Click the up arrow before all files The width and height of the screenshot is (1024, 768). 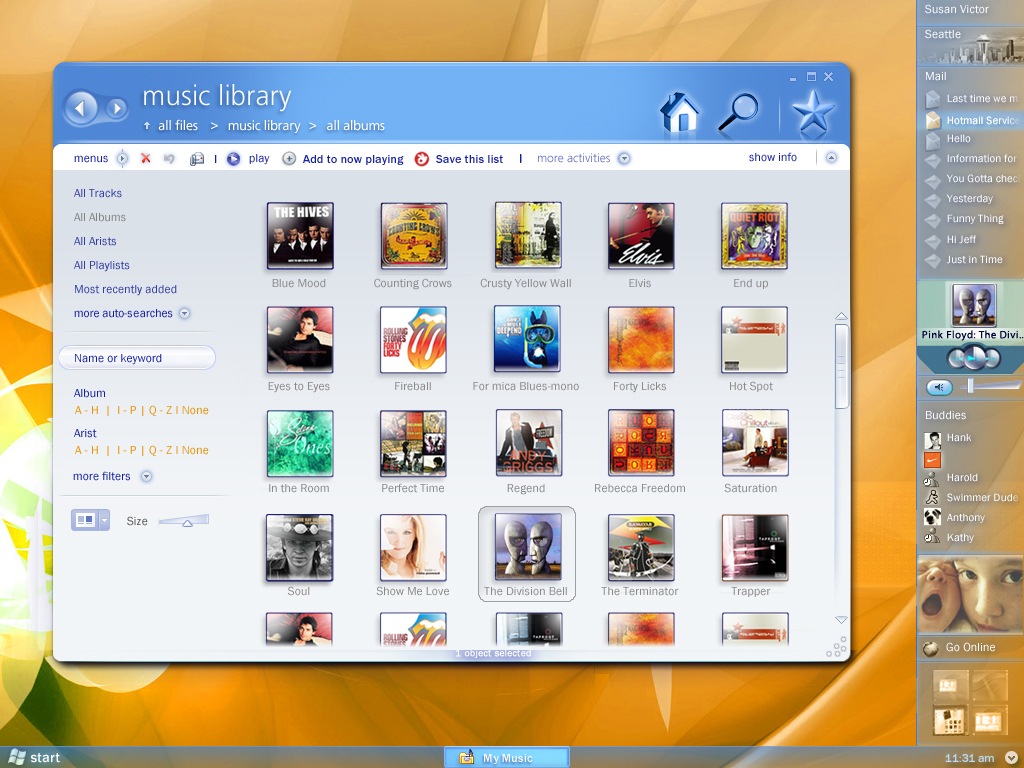tap(147, 126)
